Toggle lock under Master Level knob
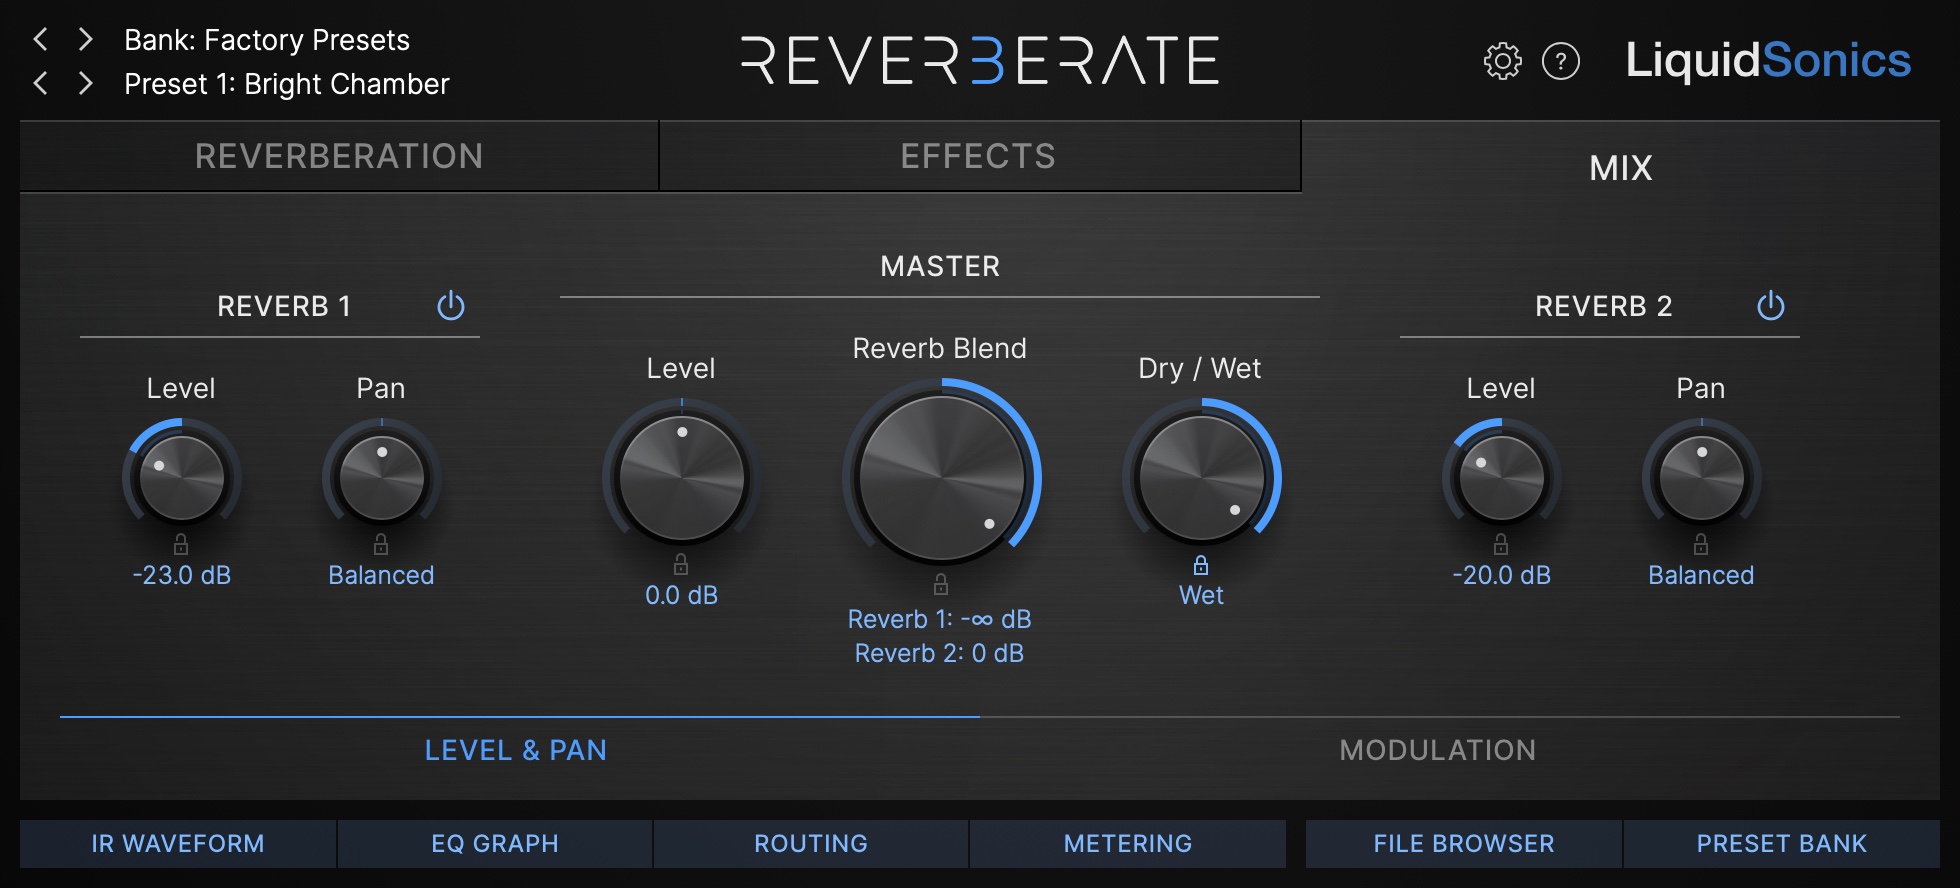Viewport: 1960px width, 888px height. (x=681, y=564)
